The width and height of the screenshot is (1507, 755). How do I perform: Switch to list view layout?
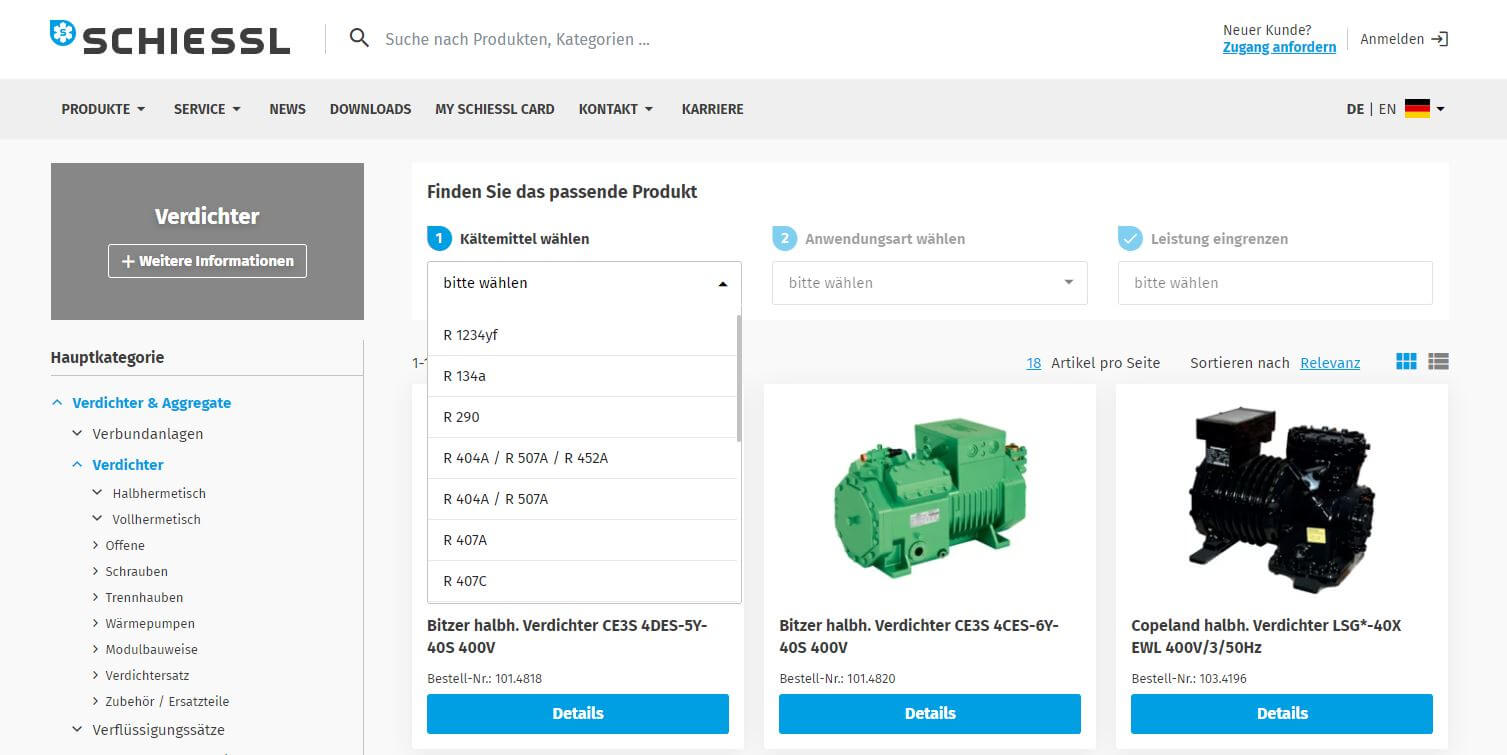[1438, 362]
